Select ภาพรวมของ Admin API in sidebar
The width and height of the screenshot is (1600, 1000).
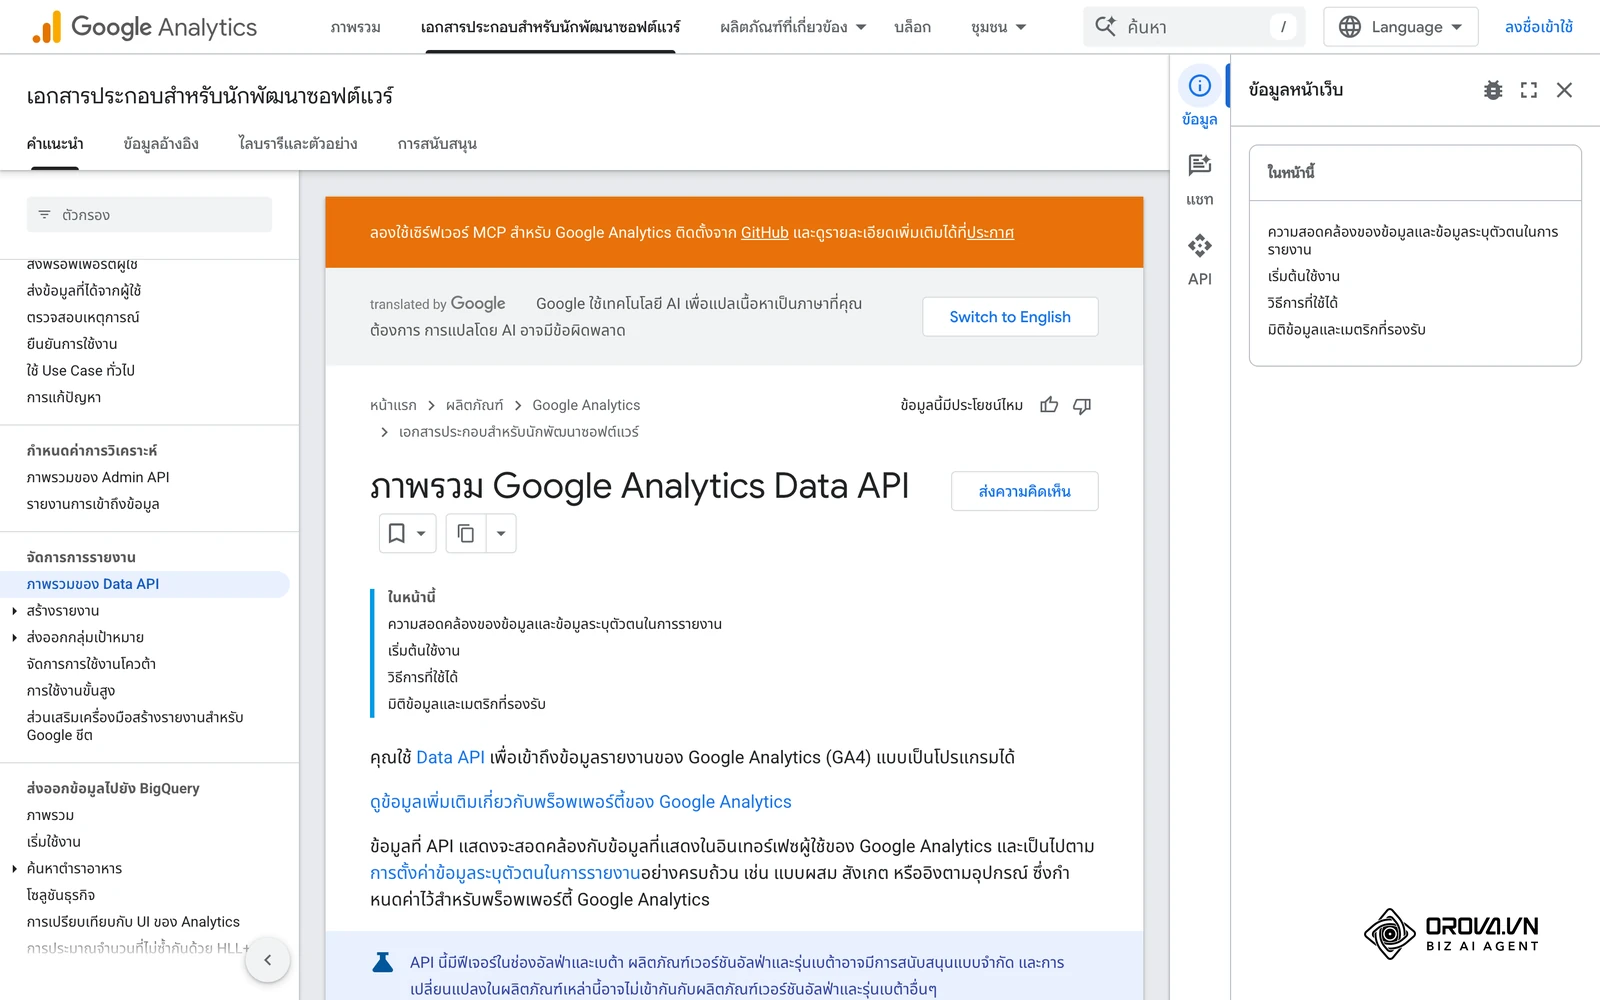(x=98, y=477)
